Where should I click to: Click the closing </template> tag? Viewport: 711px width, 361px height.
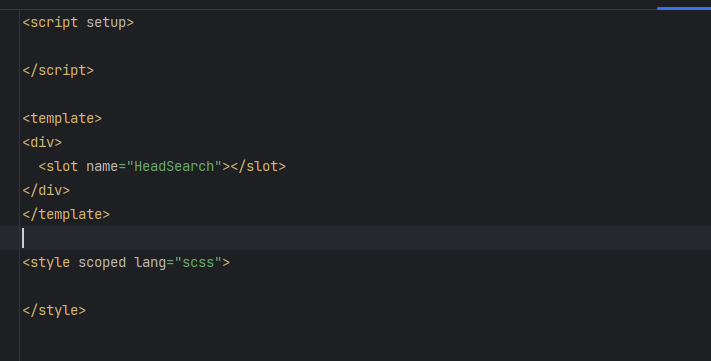[x=66, y=215]
